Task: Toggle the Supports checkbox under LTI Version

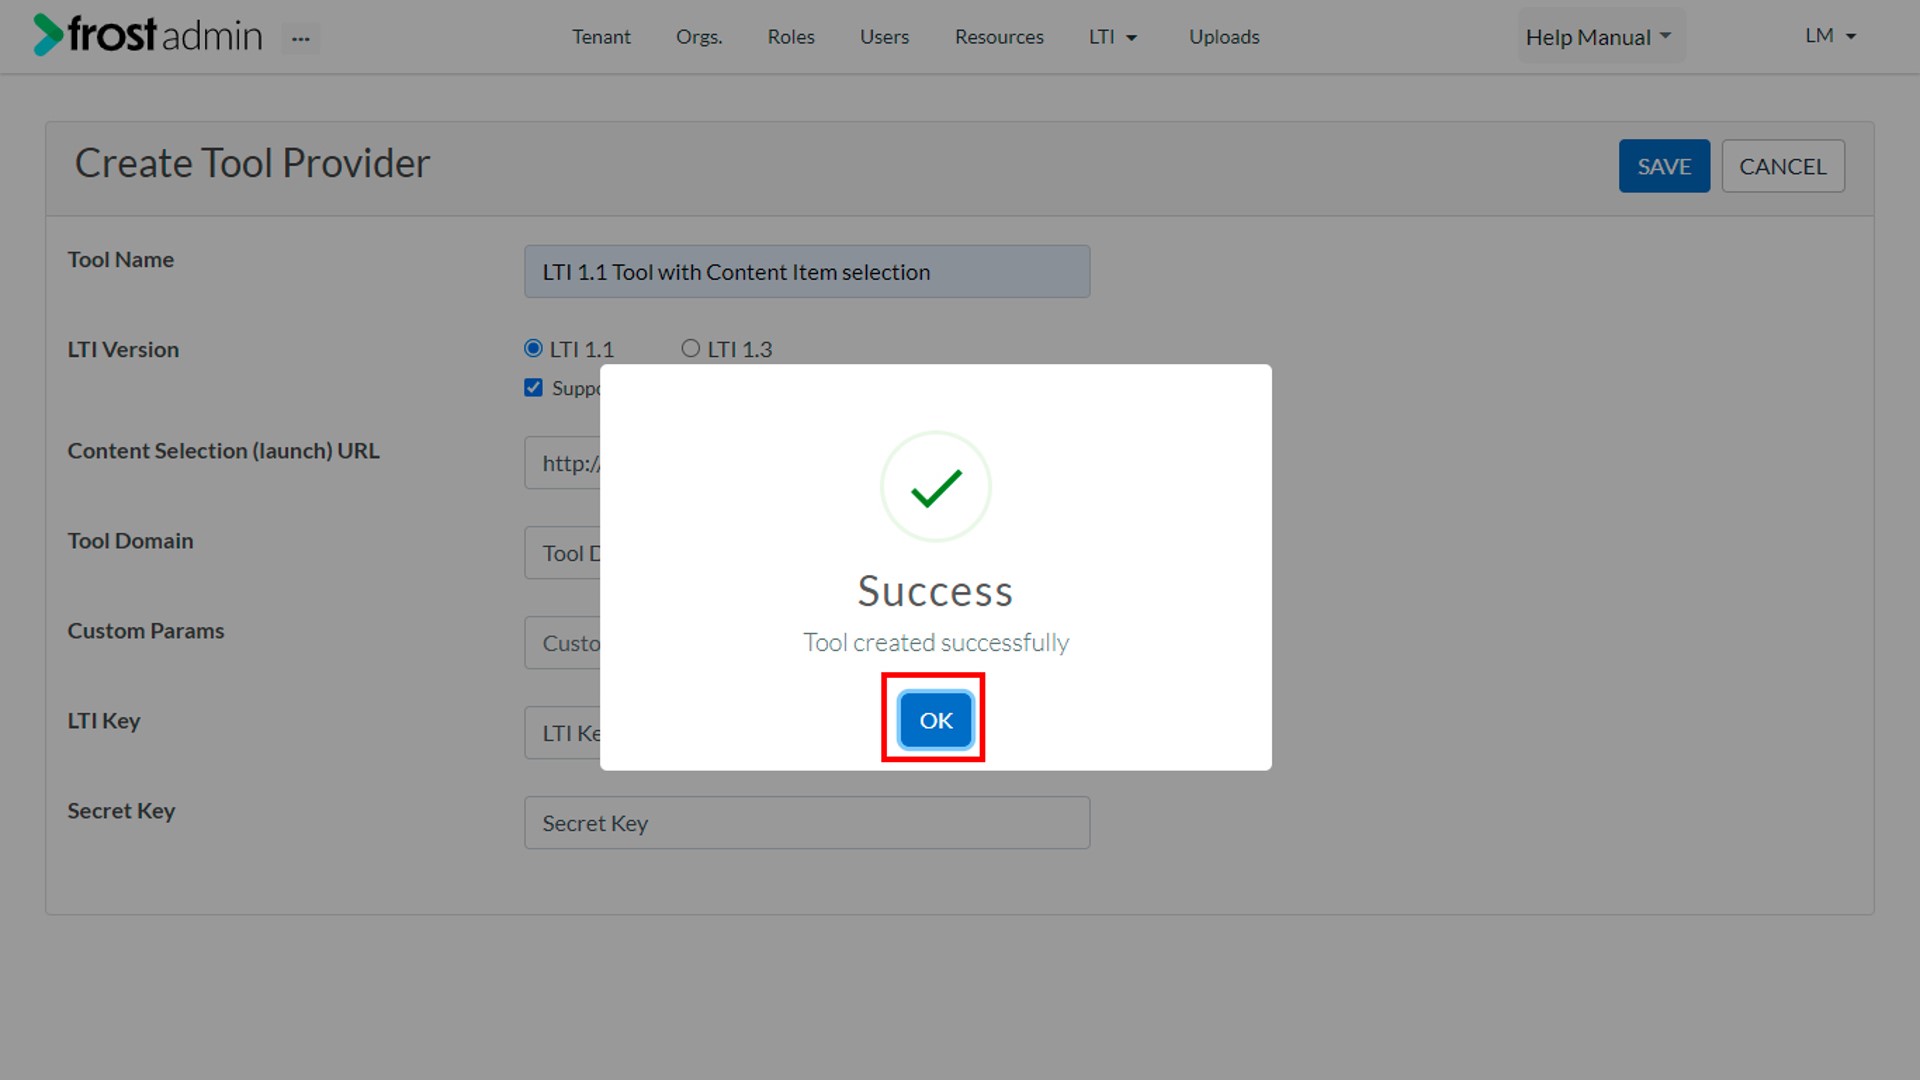Action: tap(533, 388)
